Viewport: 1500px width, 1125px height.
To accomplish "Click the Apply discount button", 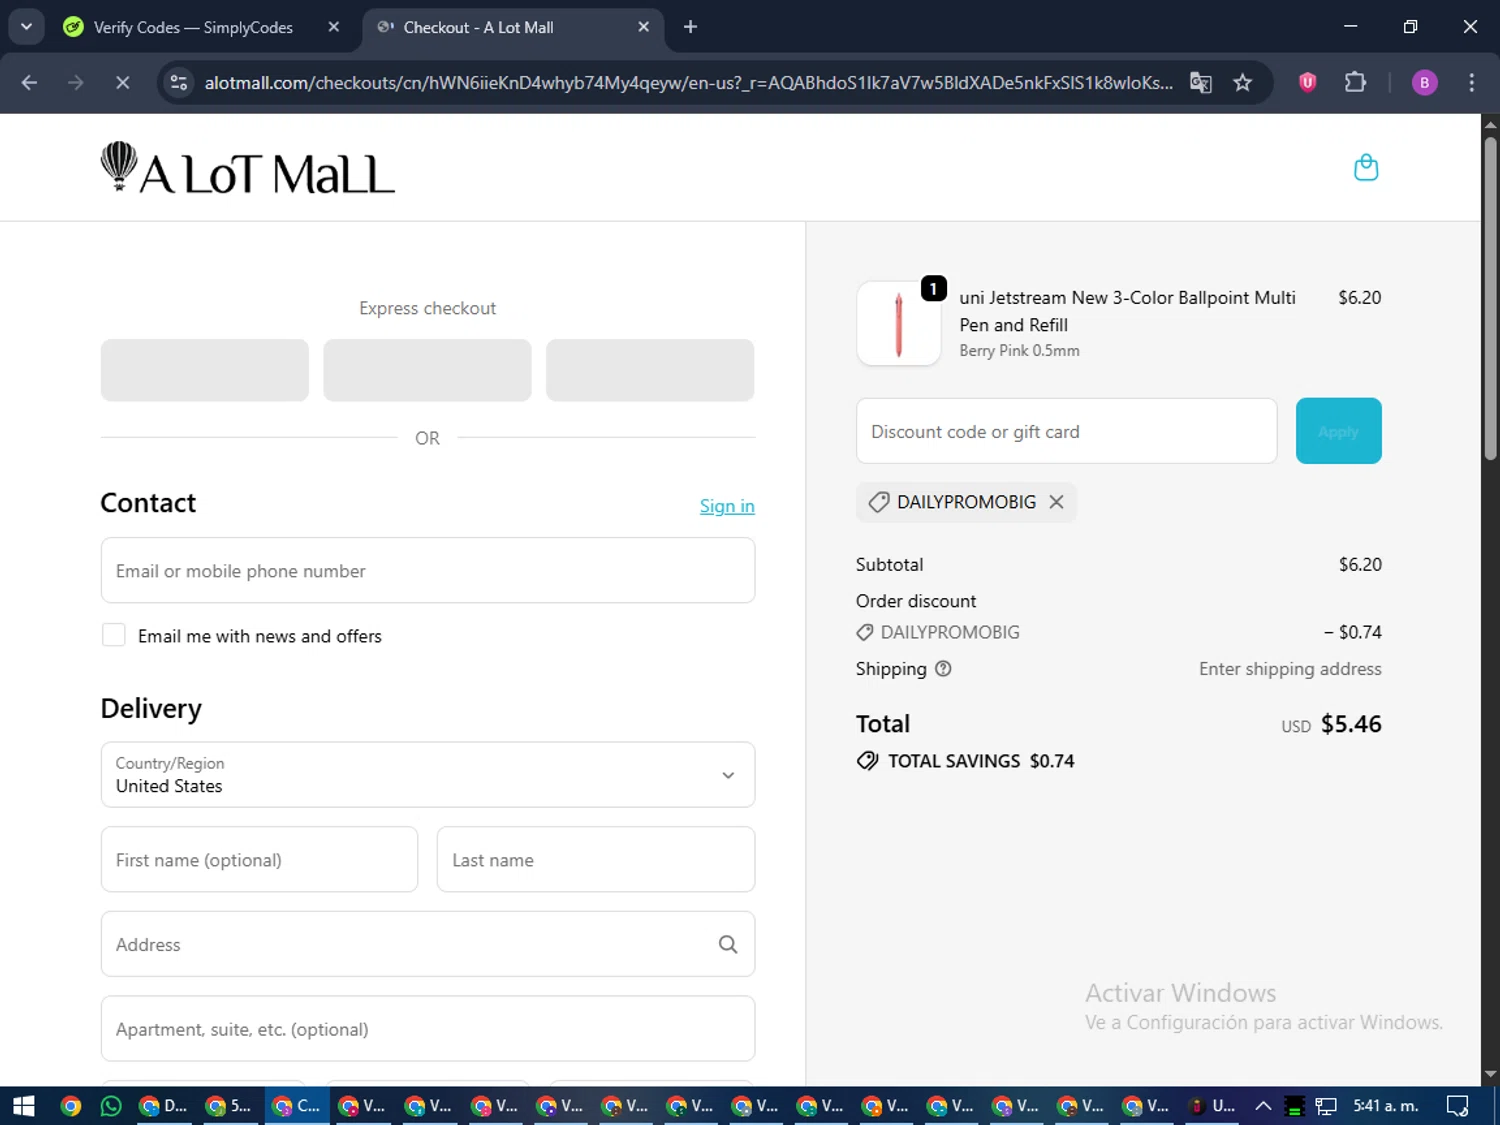I will coord(1338,431).
